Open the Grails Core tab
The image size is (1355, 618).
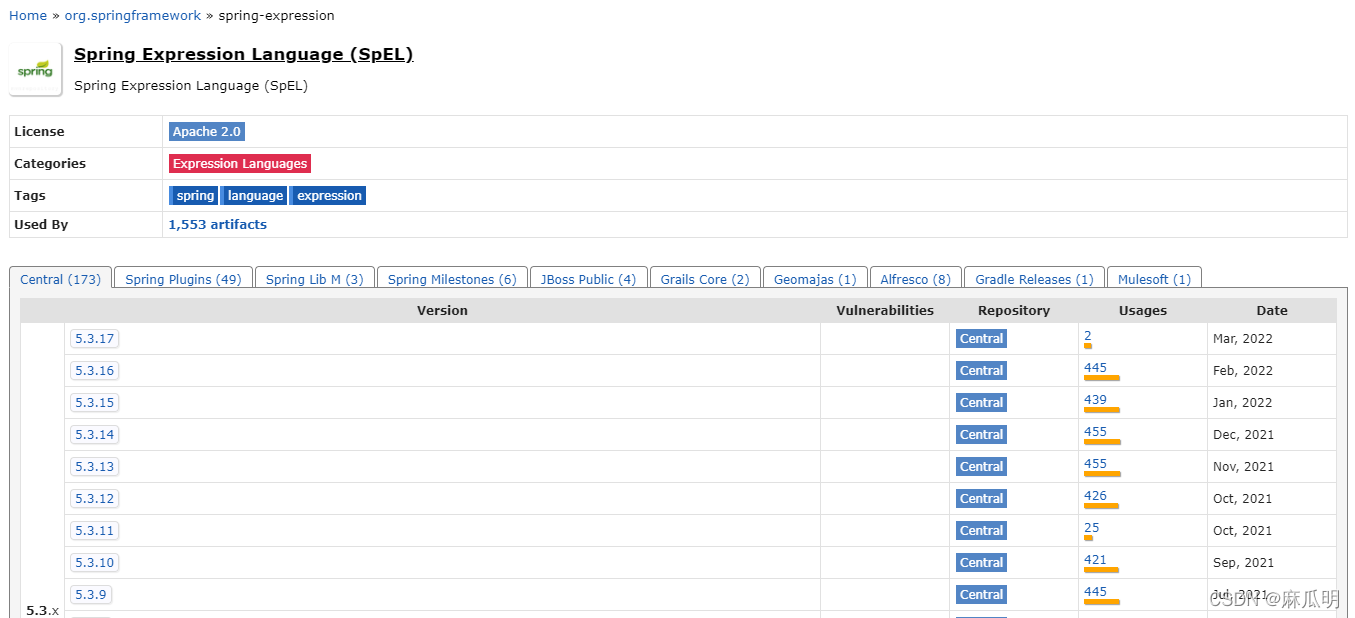pyautogui.click(x=704, y=279)
